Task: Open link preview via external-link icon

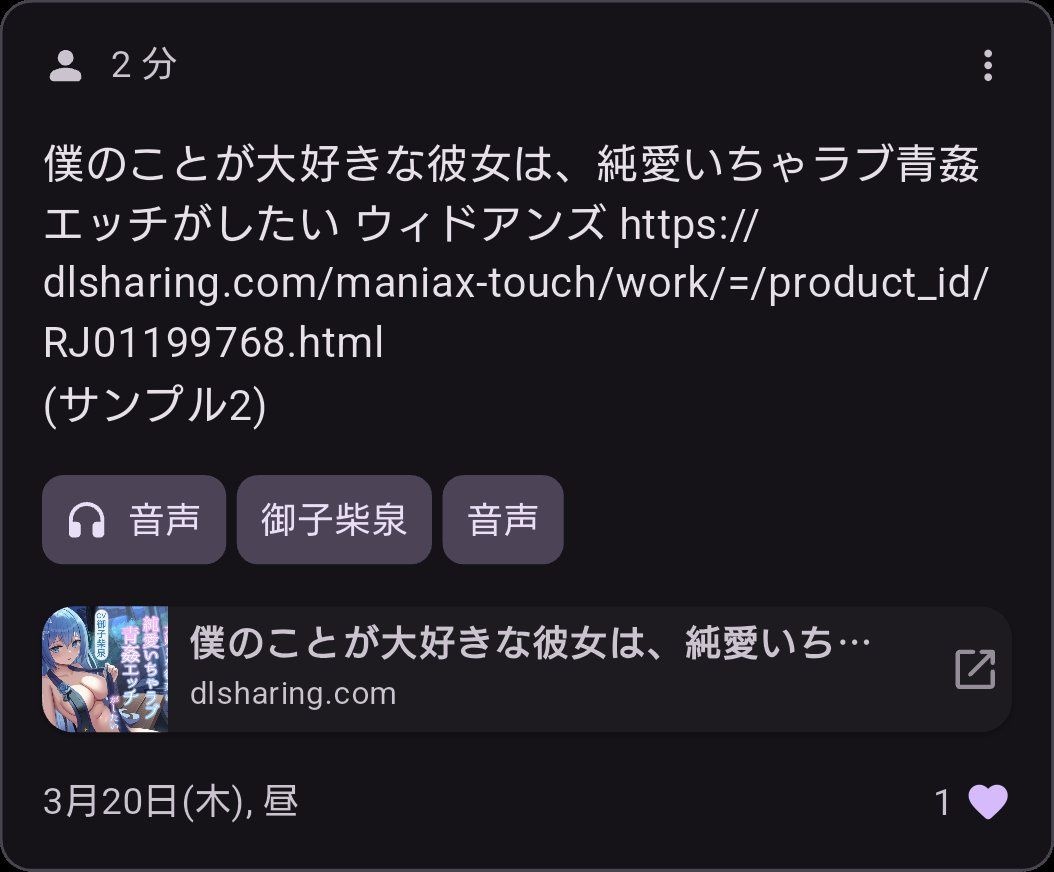Action: click(x=975, y=669)
